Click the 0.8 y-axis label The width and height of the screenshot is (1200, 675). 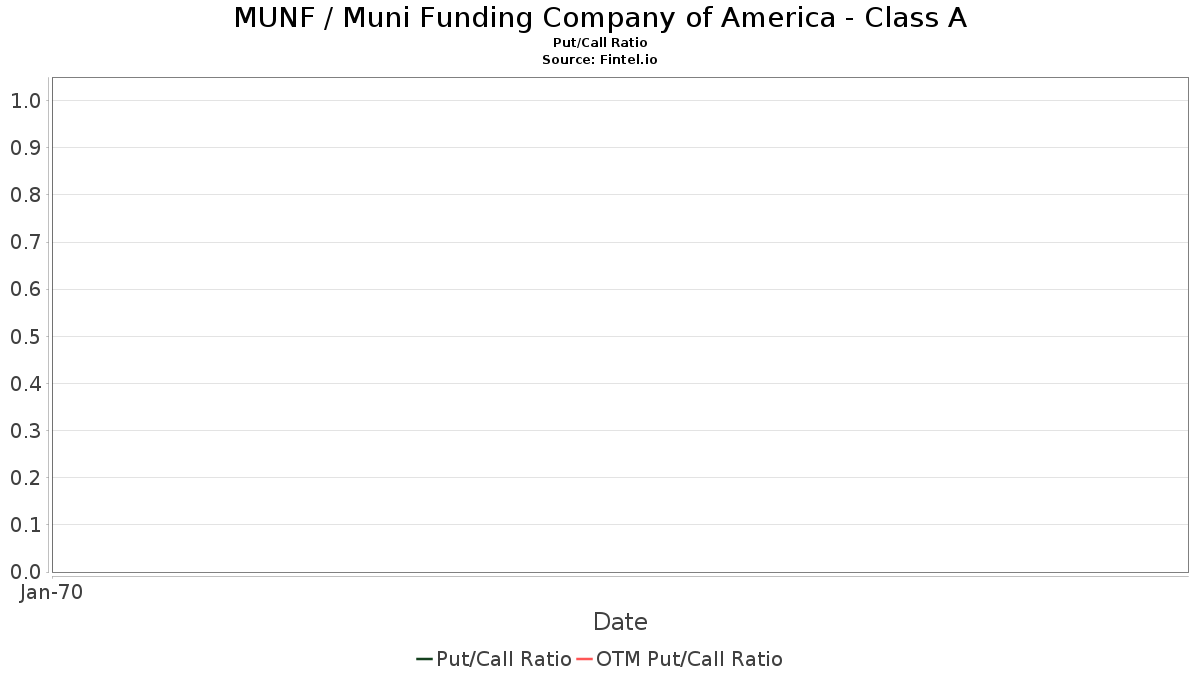pyautogui.click(x=25, y=195)
